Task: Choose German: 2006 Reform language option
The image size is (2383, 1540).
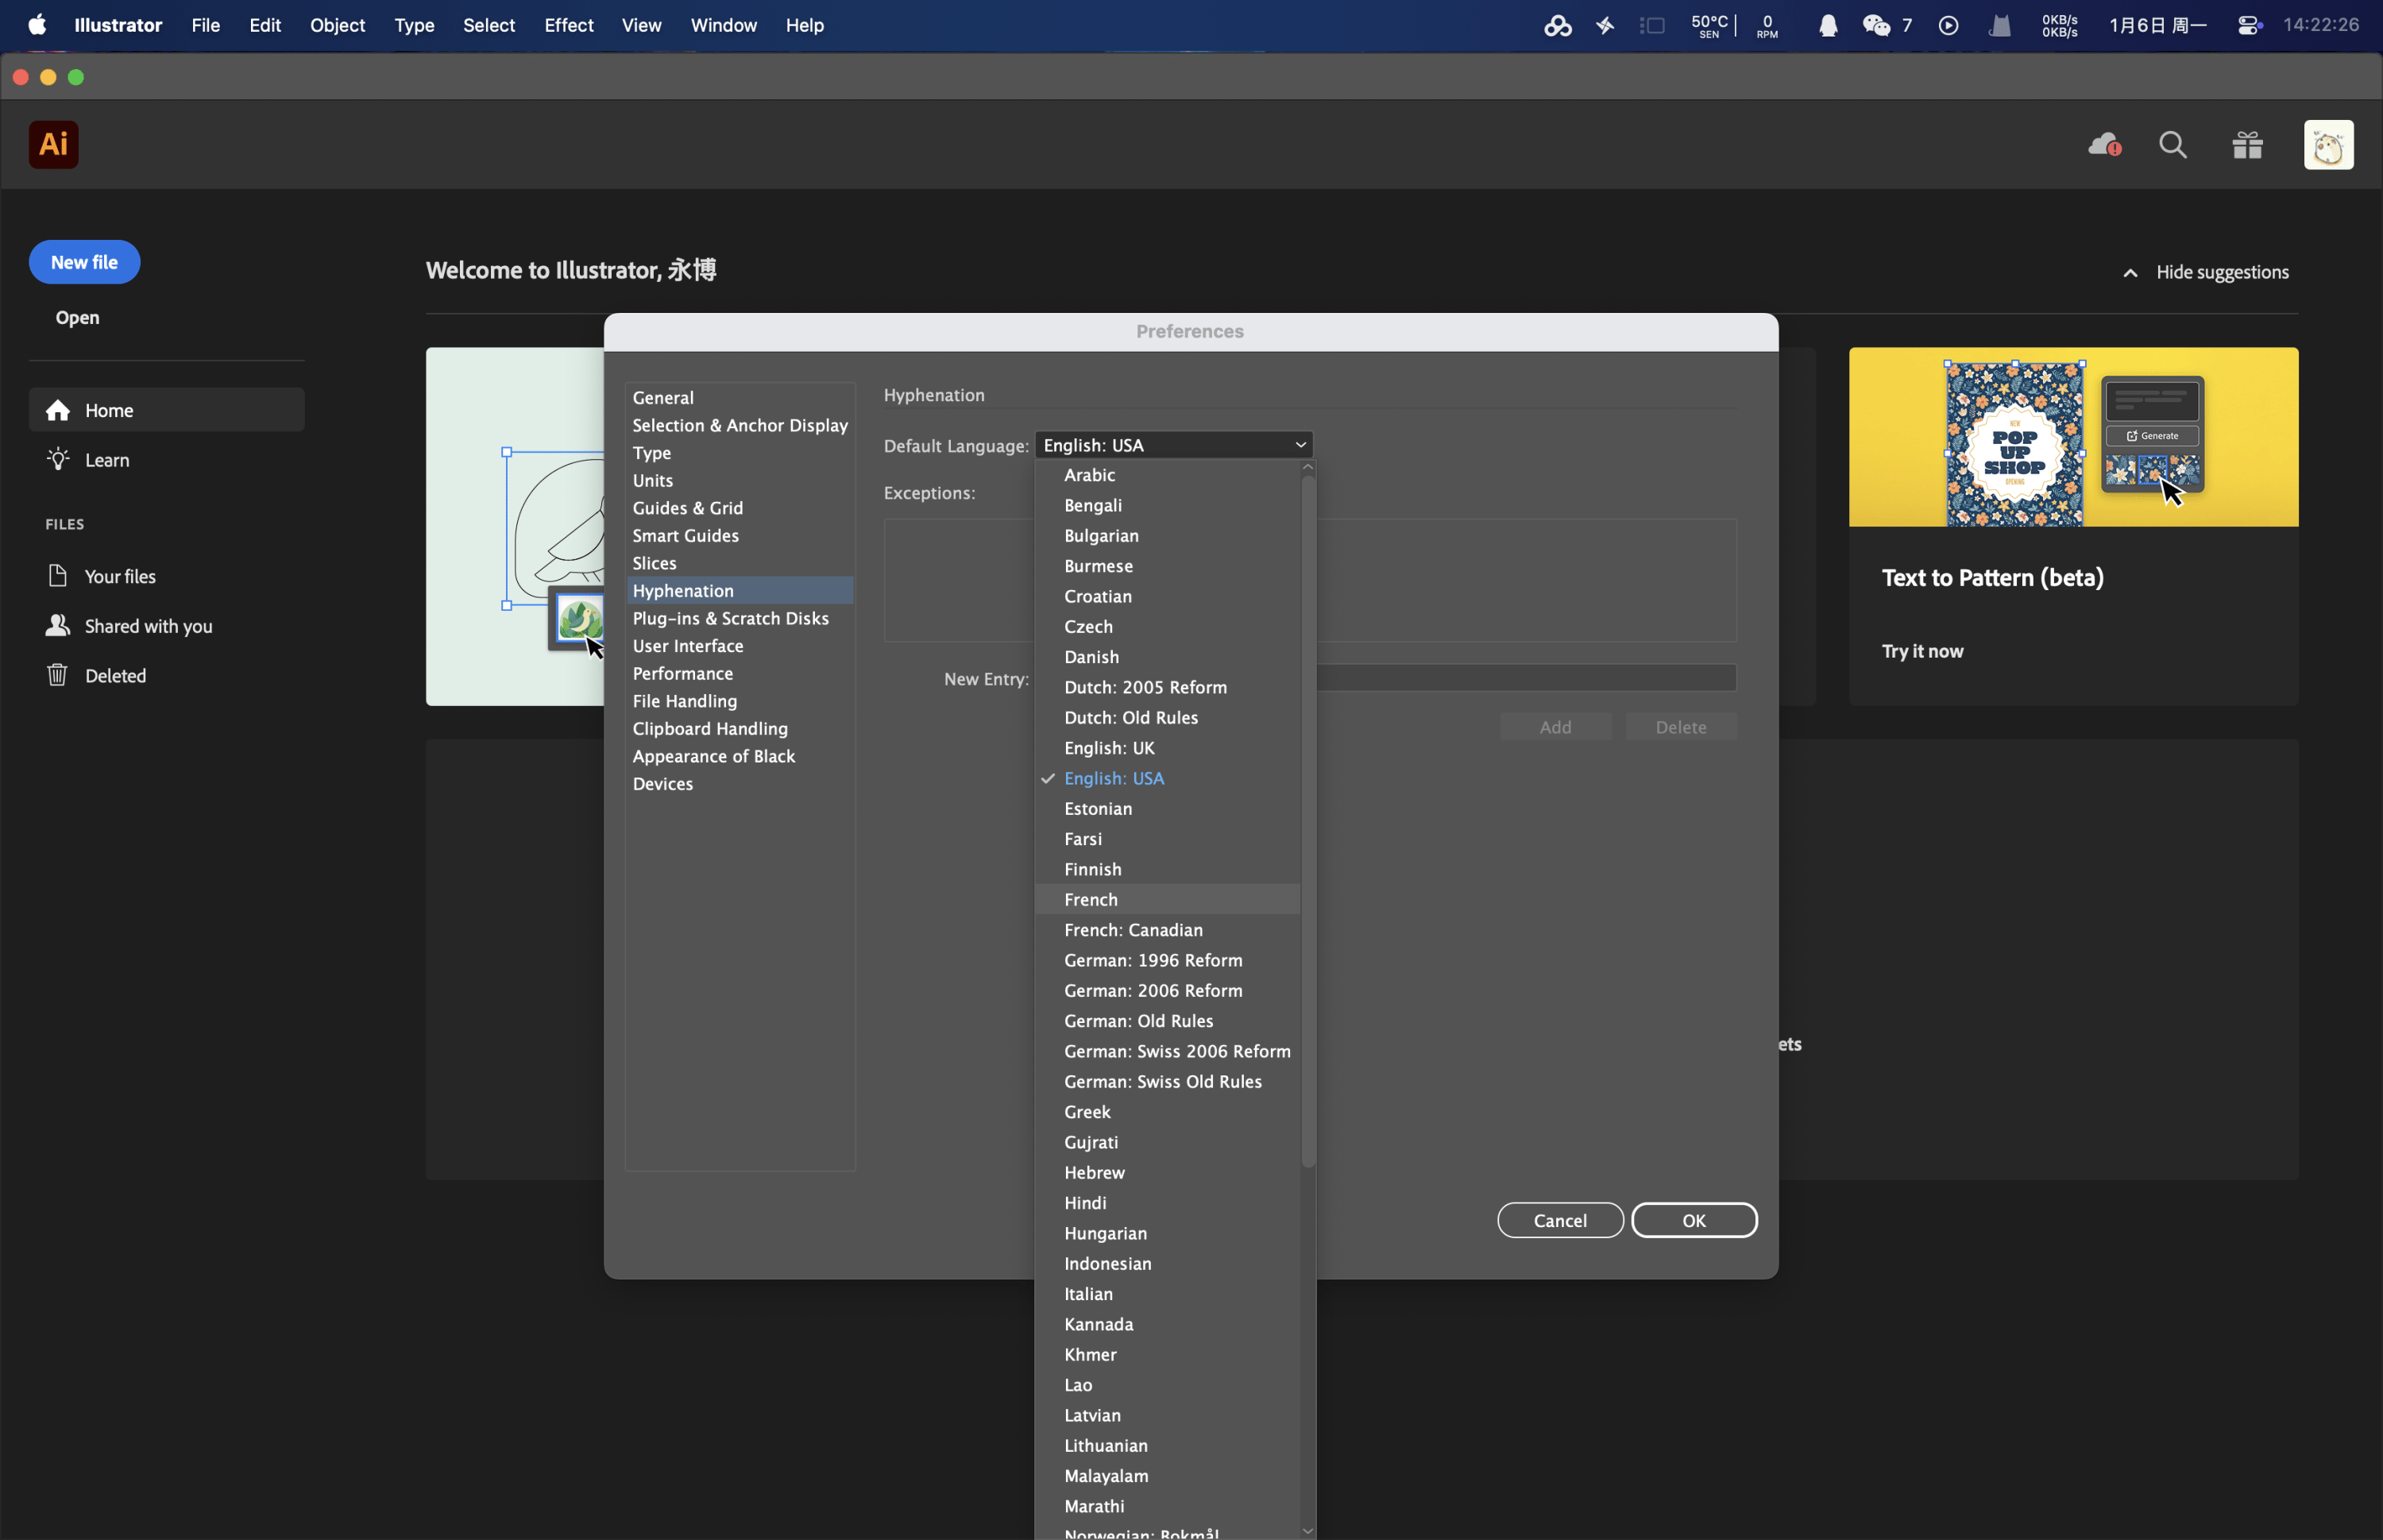Action: click(1153, 990)
